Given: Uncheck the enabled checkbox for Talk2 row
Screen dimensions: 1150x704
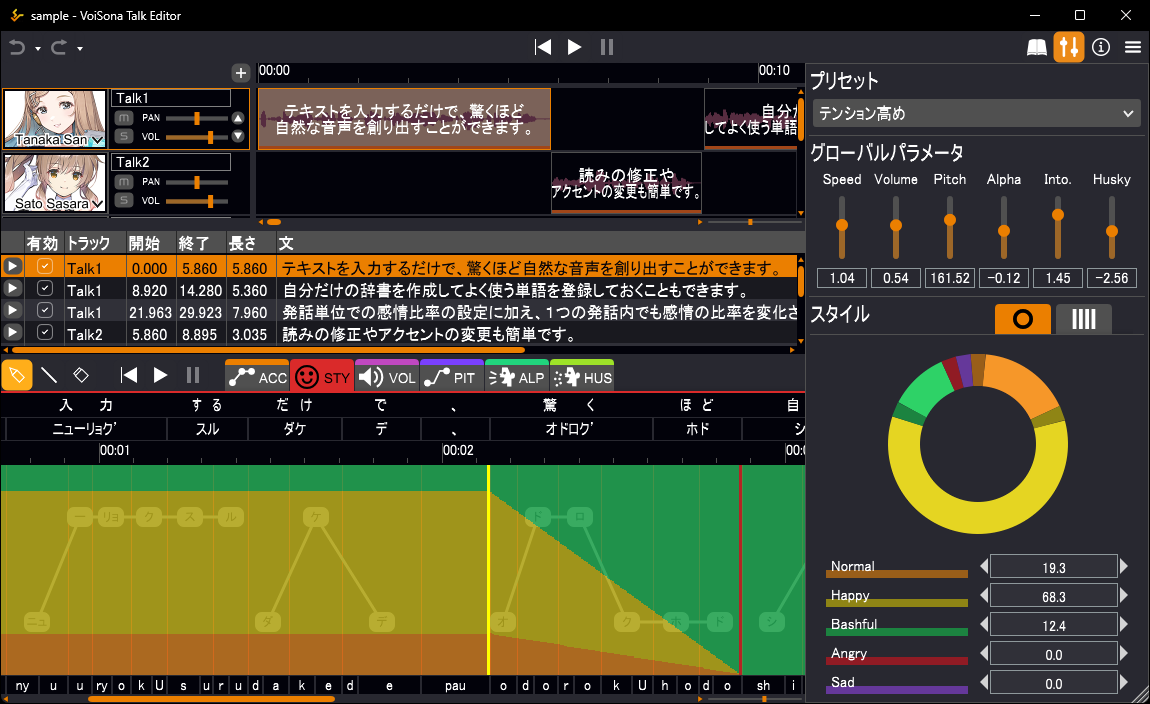Looking at the screenshot, I should (x=44, y=333).
